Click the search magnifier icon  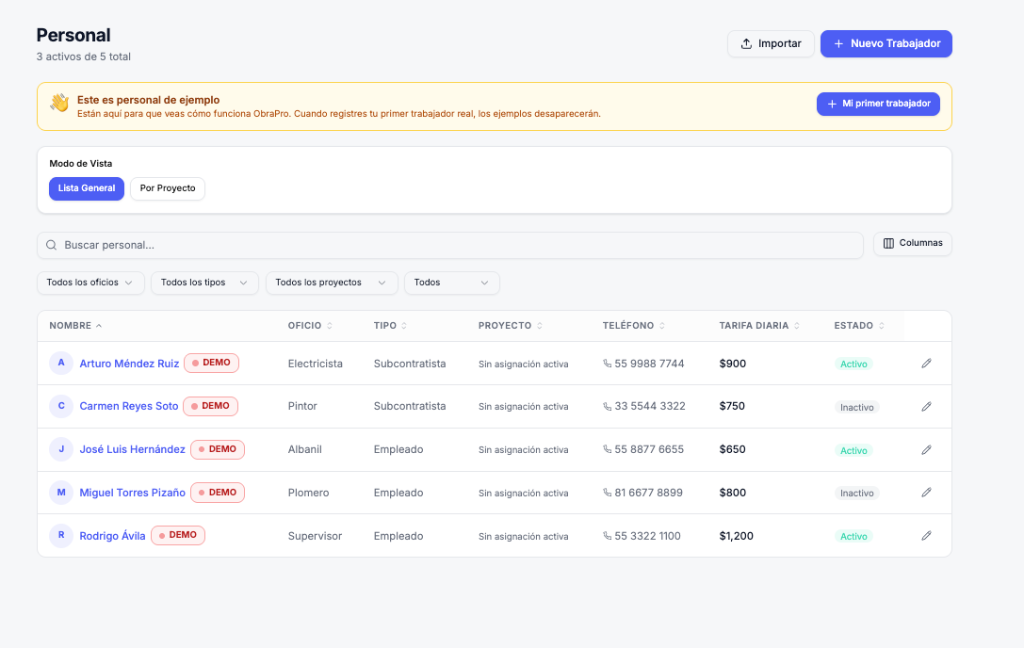[51, 245]
